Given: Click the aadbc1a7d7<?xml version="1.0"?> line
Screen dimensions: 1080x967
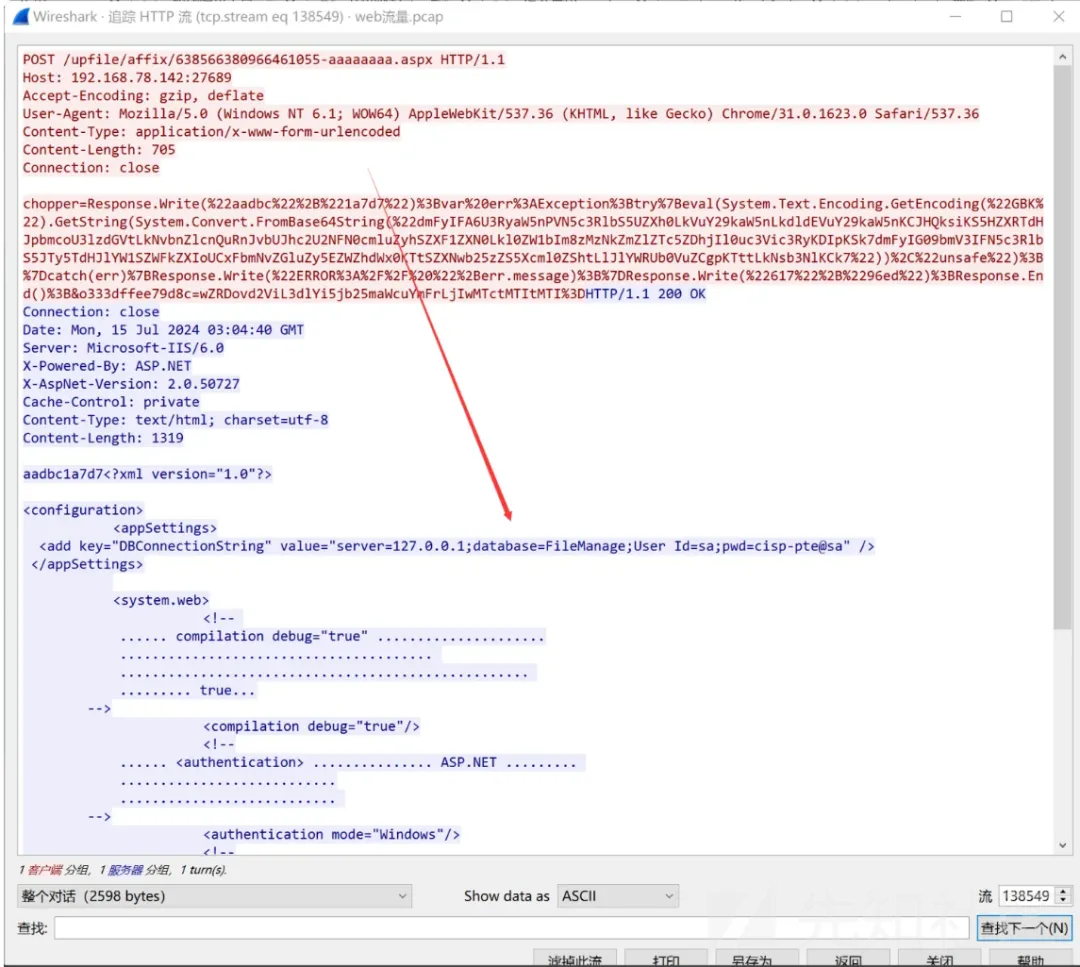Looking at the screenshot, I should point(147,474).
